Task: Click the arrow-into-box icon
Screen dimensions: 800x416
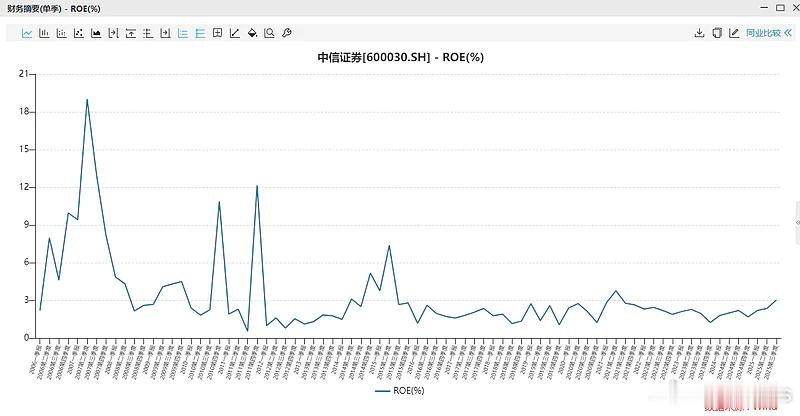Action: click(165, 33)
